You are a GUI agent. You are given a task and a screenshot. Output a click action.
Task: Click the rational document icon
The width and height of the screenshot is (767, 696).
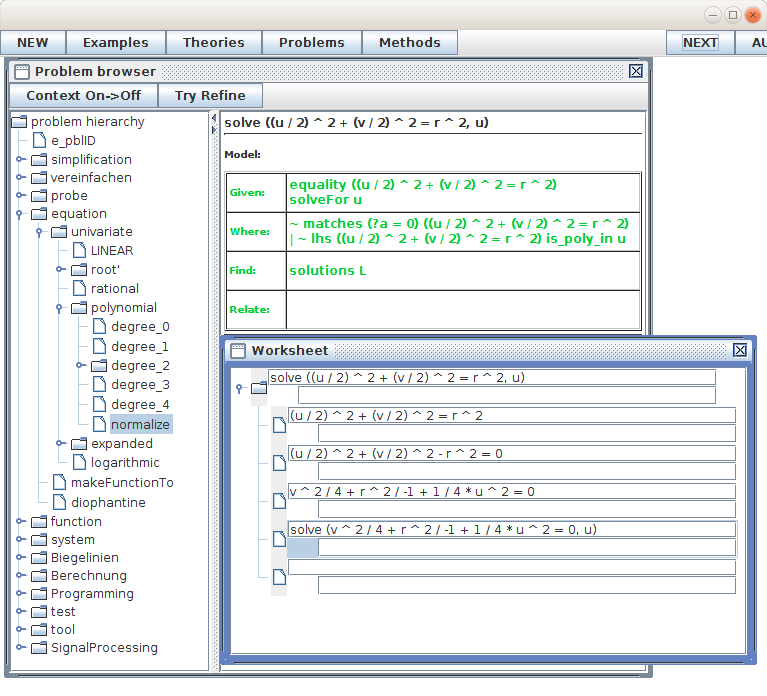(79, 289)
